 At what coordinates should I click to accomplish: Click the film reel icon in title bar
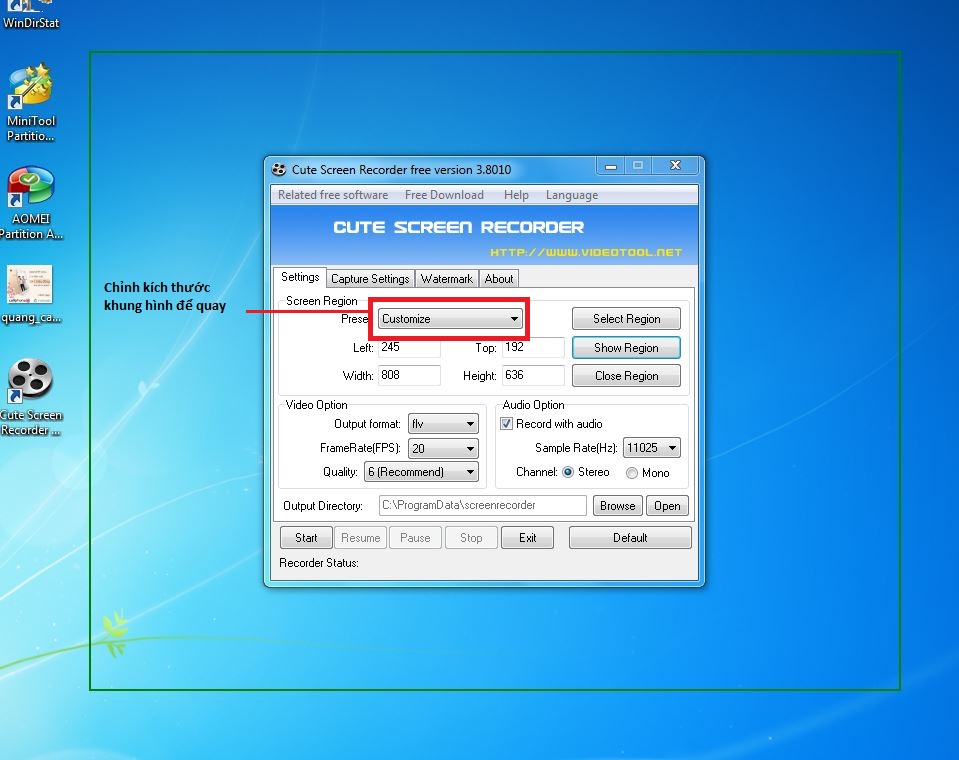pyautogui.click(x=278, y=168)
